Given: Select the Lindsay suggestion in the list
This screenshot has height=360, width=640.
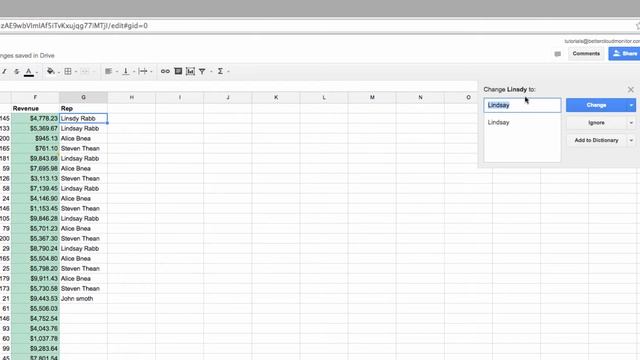Looking at the screenshot, I should click(x=498, y=122).
